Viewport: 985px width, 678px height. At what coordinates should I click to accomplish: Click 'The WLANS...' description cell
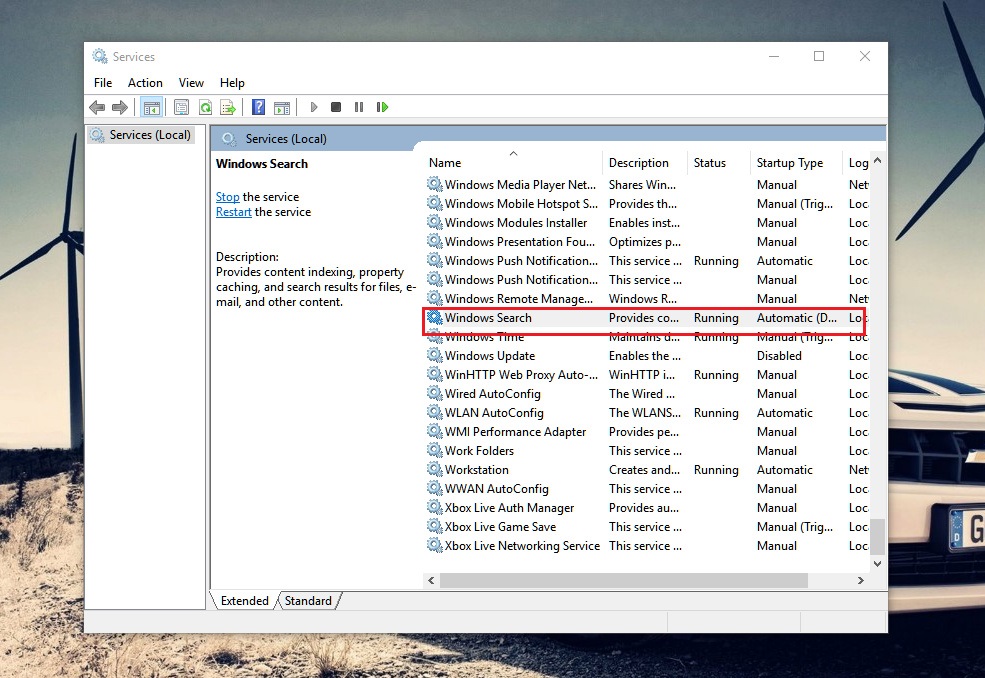(645, 413)
